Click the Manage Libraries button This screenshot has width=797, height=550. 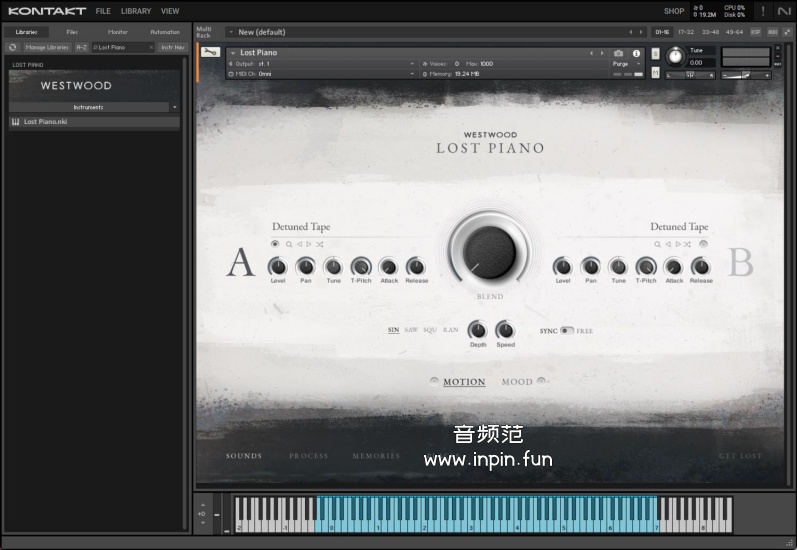coord(47,47)
